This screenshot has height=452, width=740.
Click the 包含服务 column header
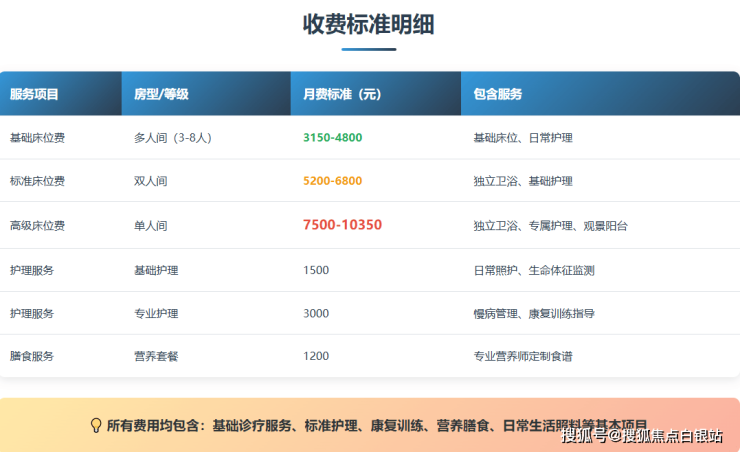coord(497,95)
